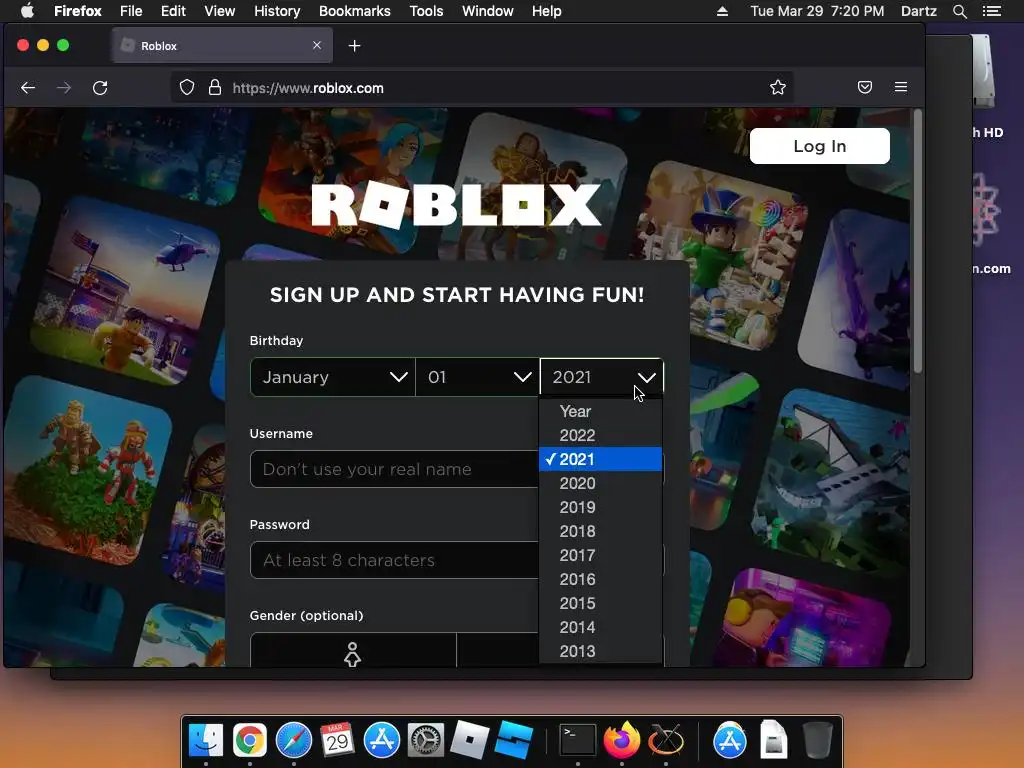Click the URL address bar
Screen dimensions: 1024x768
[482, 88]
